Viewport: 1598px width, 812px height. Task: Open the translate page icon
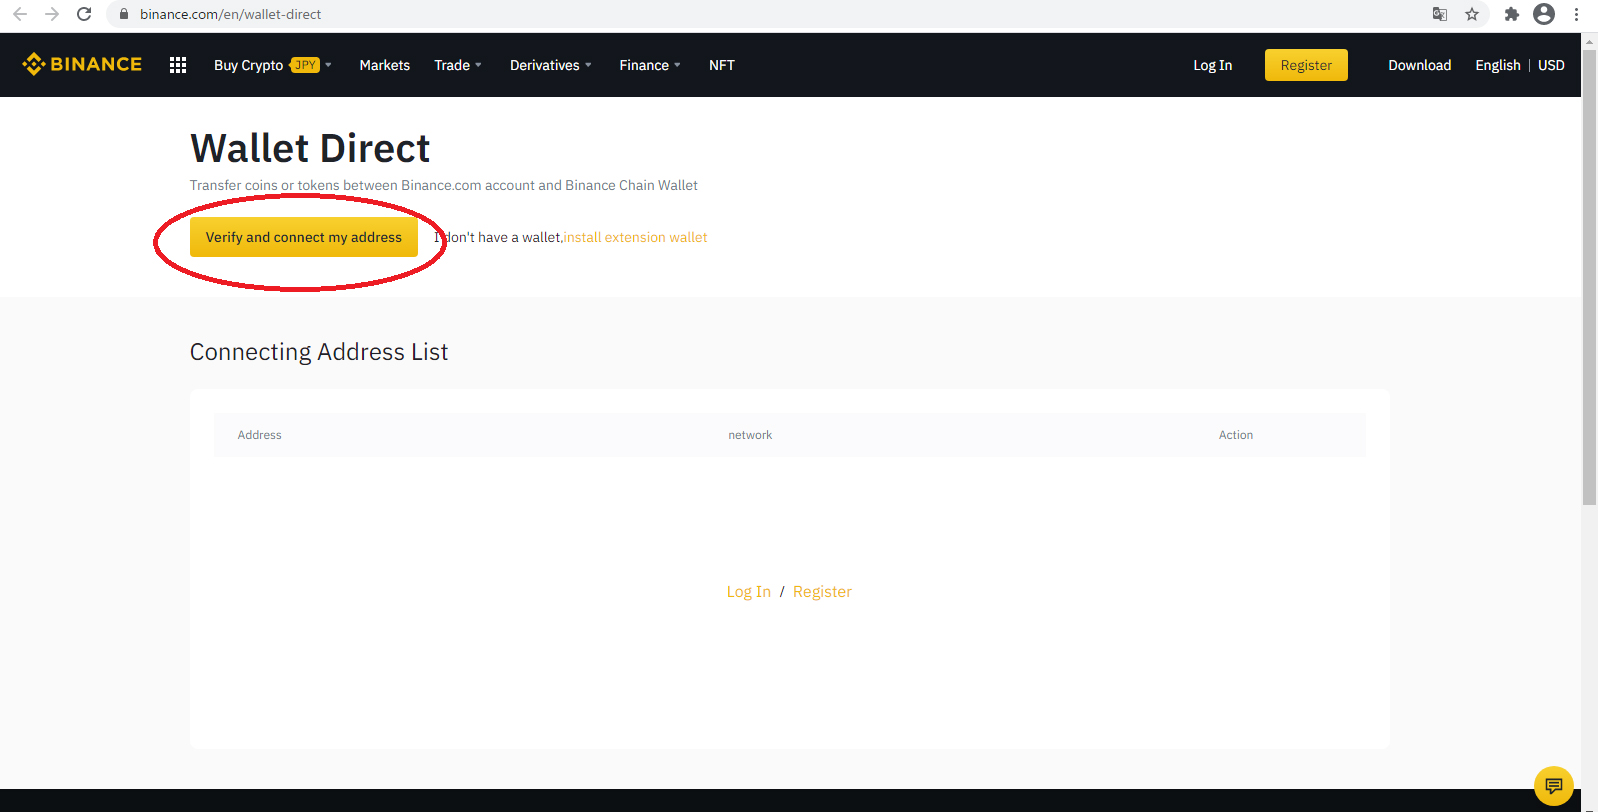pyautogui.click(x=1440, y=14)
